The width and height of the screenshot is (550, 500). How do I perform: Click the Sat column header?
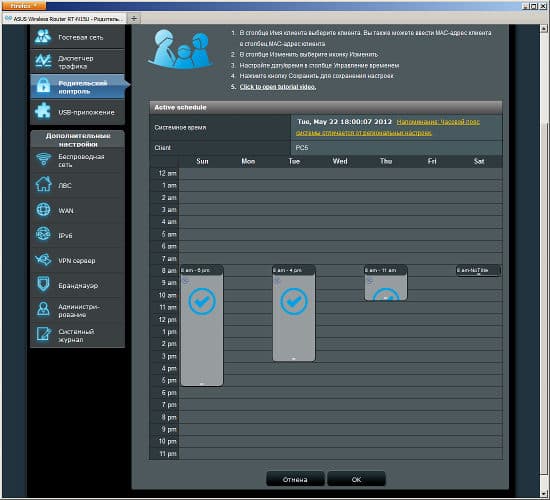pos(479,161)
